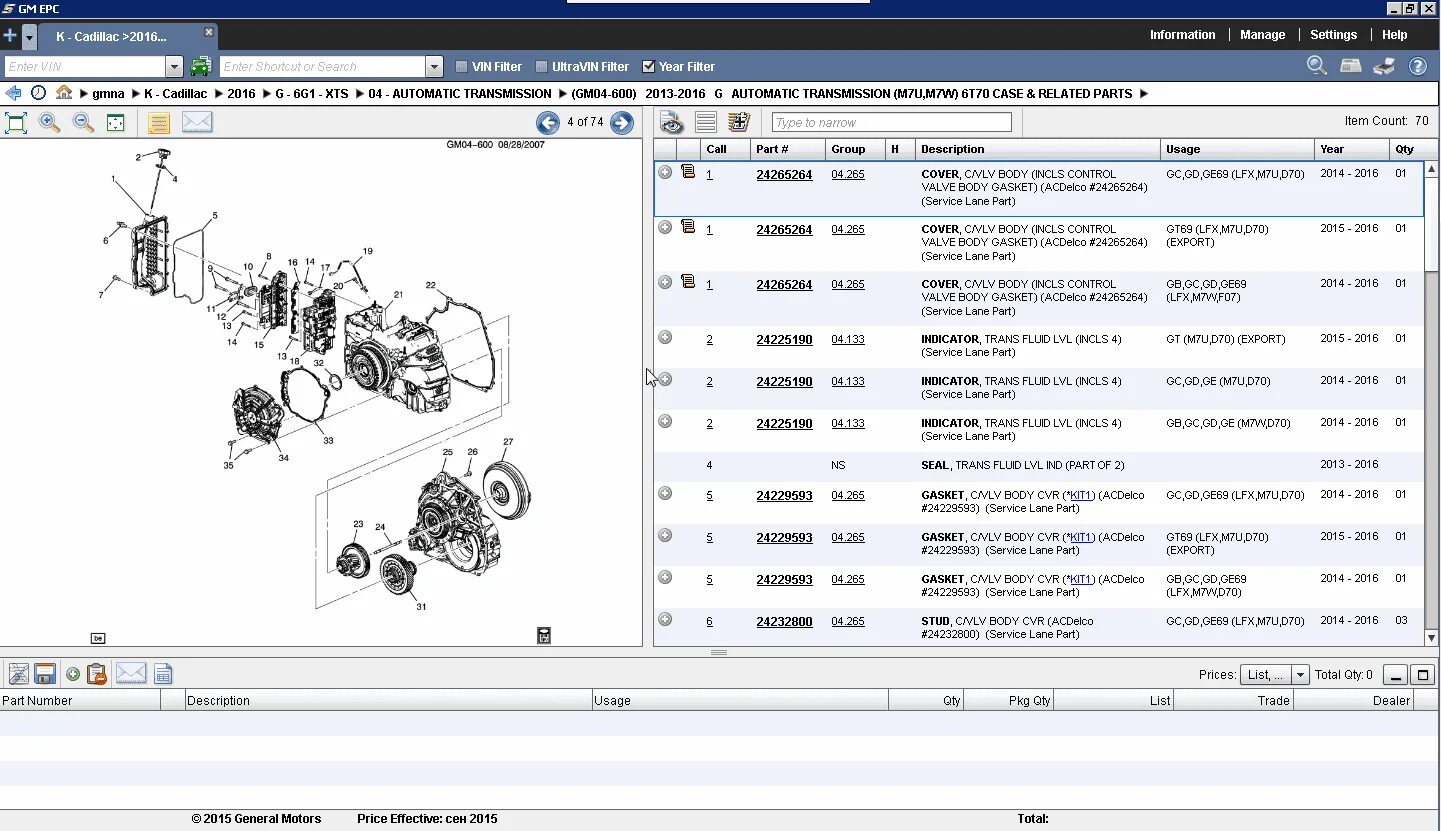Enable the VIN Filter checkbox

tap(461, 67)
